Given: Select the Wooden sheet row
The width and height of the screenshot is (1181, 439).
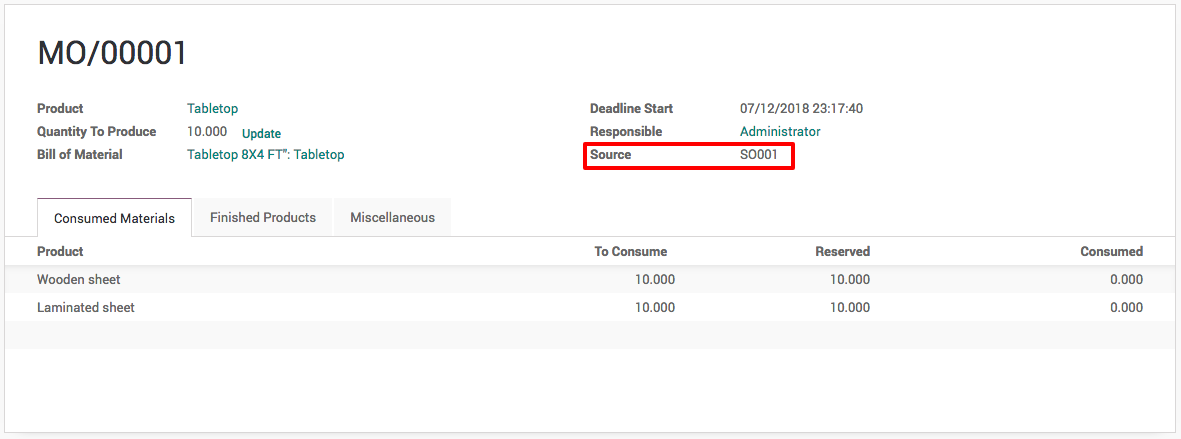Looking at the screenshot, I should [79, 279].
